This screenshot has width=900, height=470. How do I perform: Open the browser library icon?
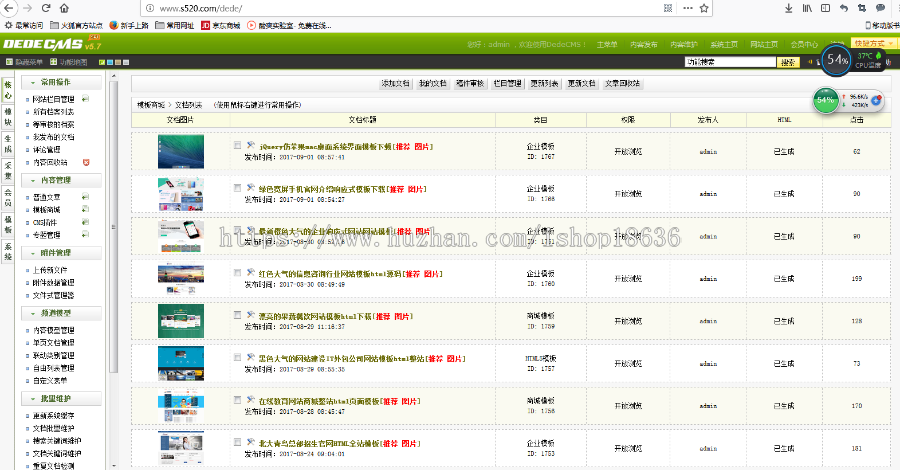pos(807,8)
